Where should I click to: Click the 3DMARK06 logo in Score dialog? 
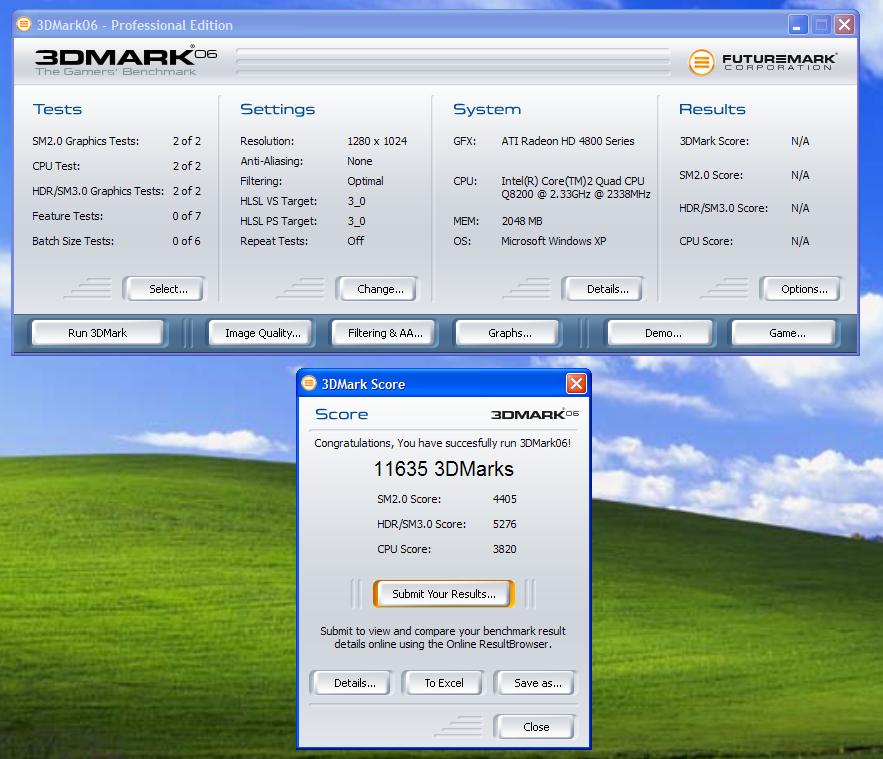(x=534, y=414)
